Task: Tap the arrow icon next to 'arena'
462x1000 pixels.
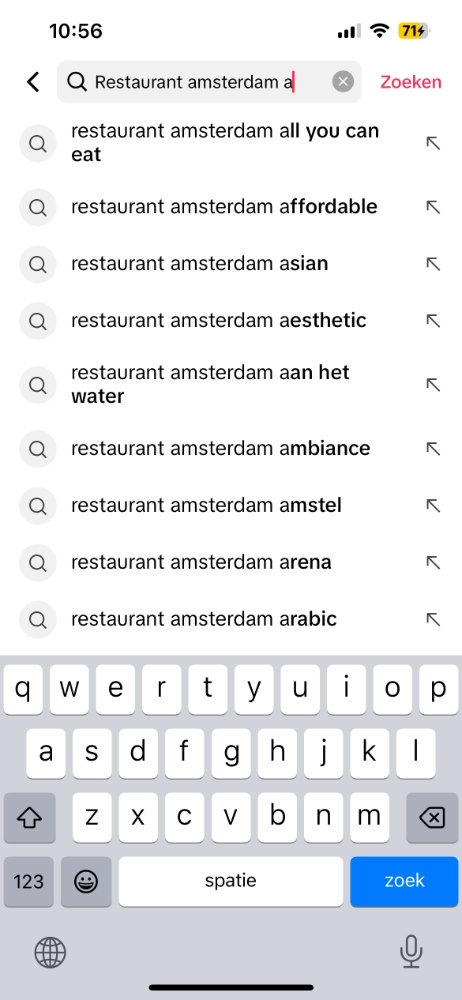Action: (x=433, y=562)
